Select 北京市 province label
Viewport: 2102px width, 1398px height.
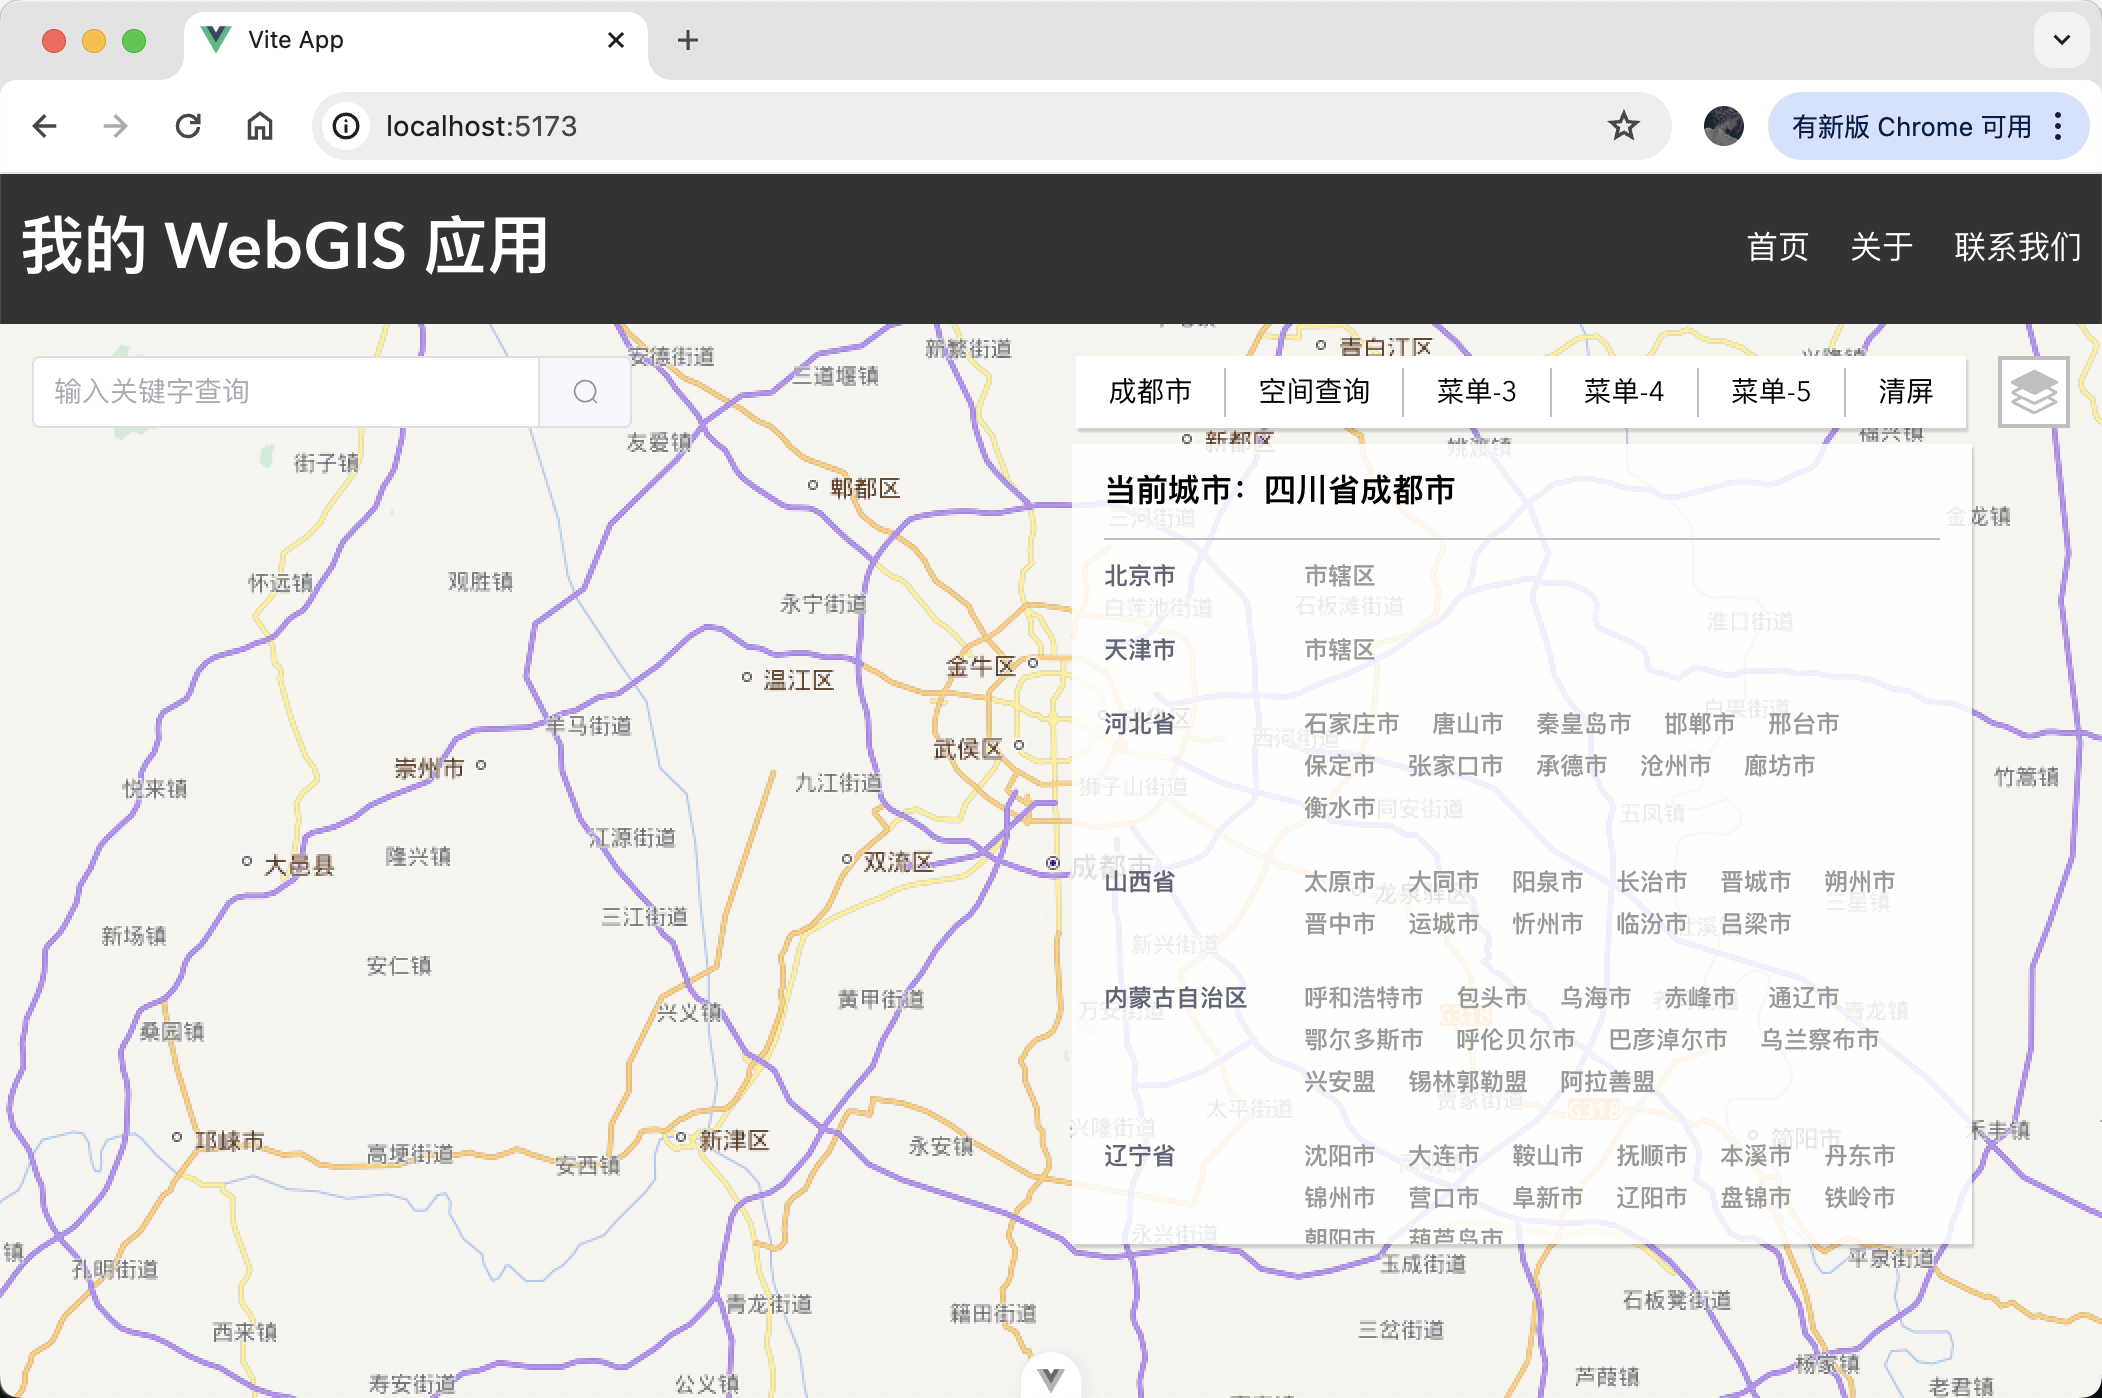pos(1139,576)
